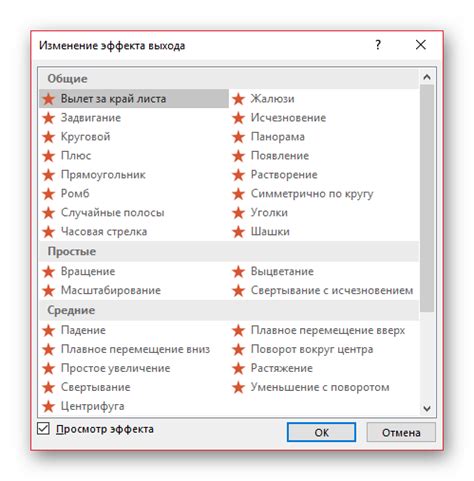The height and width of the screenshot is (481, 474).
Task: Click the Отмена button
Action: click(x=401, y=432)
